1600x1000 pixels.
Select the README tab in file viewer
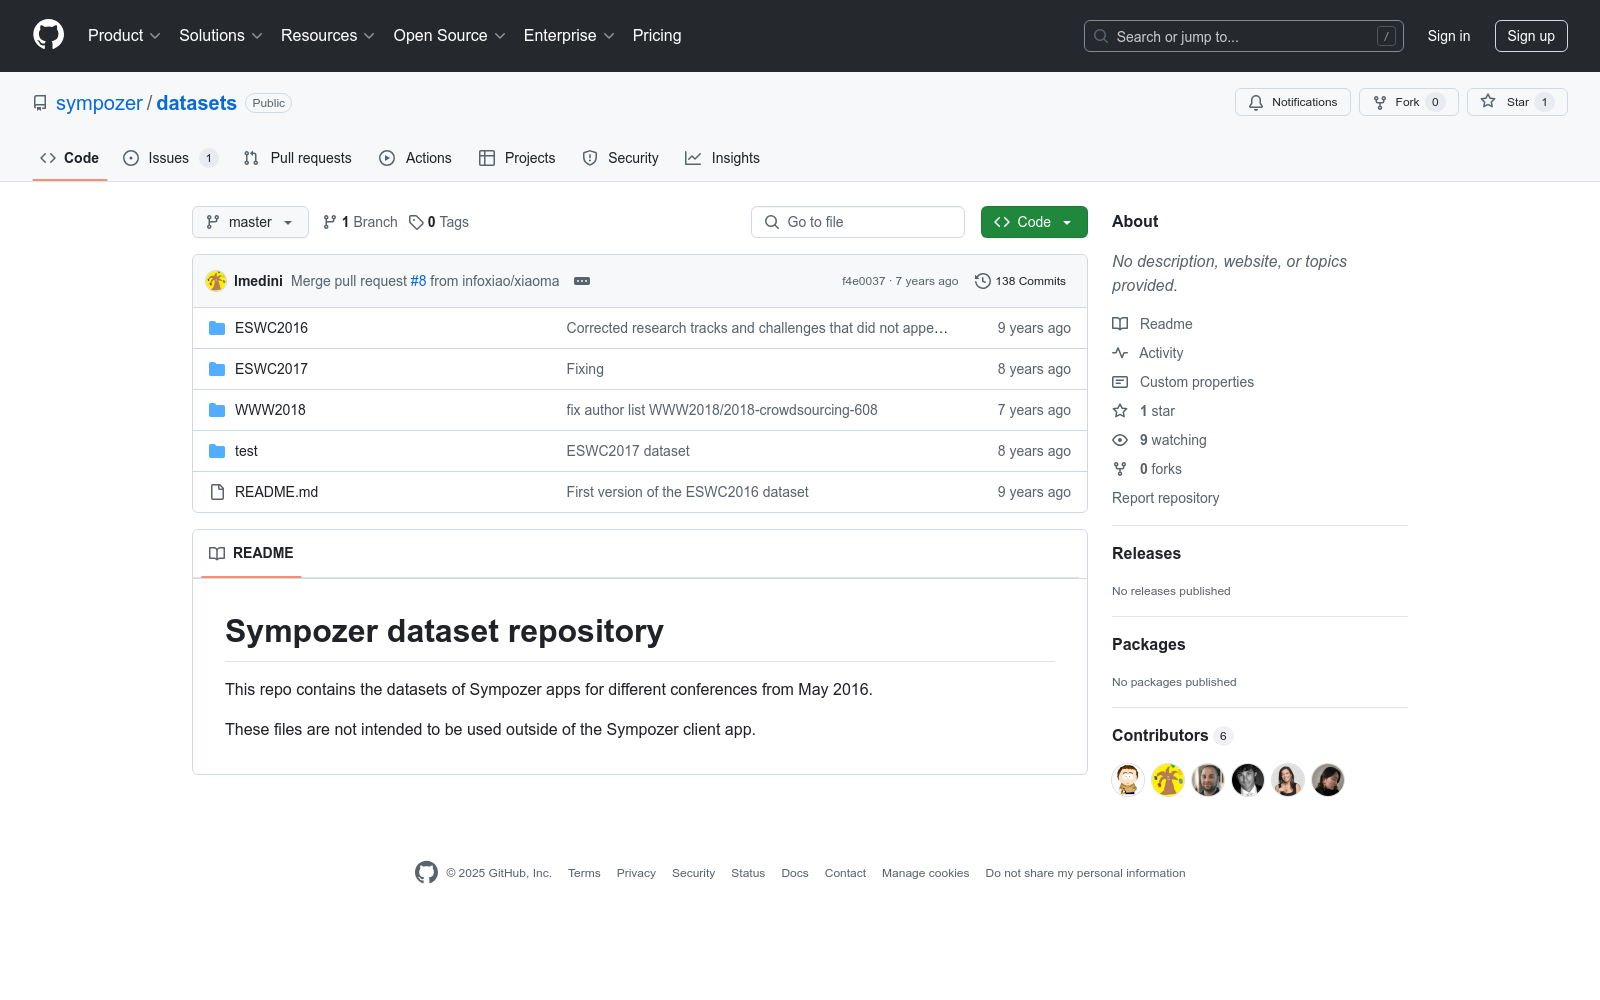pos(251,553)
